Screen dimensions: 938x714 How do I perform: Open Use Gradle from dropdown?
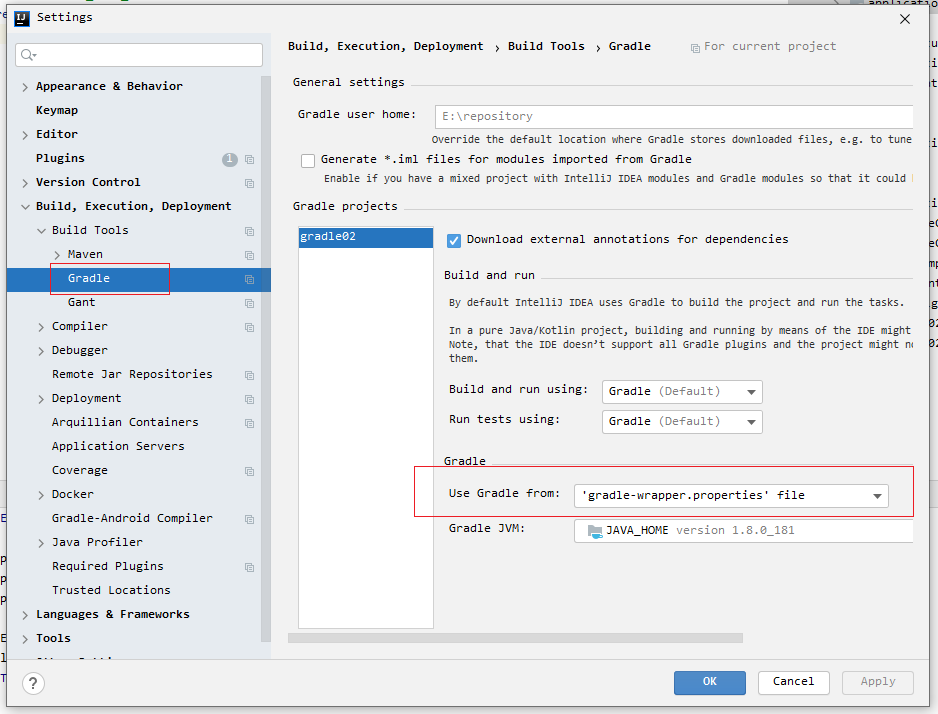731,496
